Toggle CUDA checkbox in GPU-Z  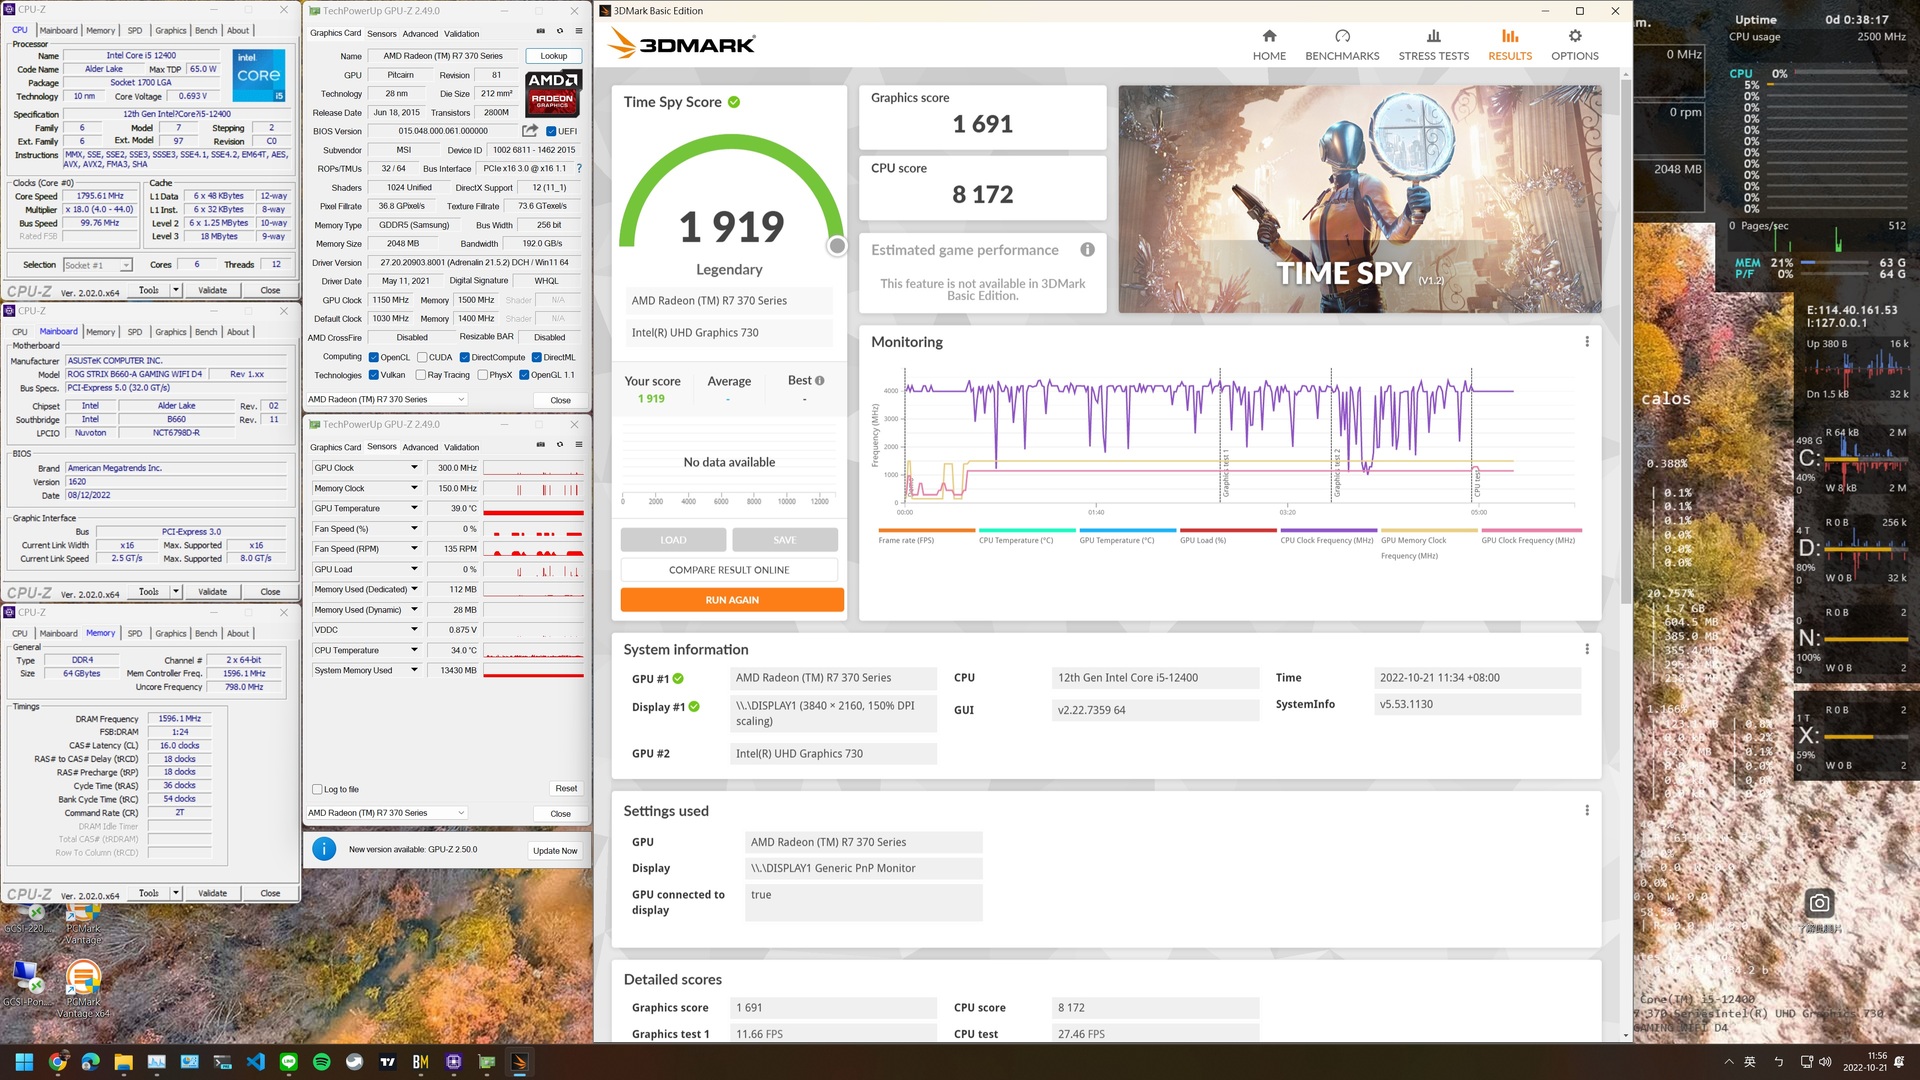[x=423, y=357]
